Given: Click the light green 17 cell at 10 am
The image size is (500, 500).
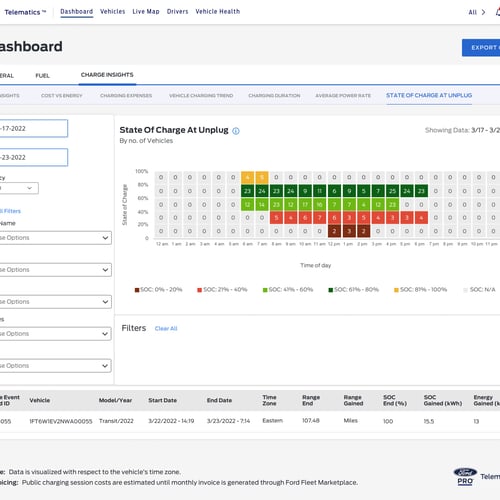Looking at the screenshot, I should point(305,204).
